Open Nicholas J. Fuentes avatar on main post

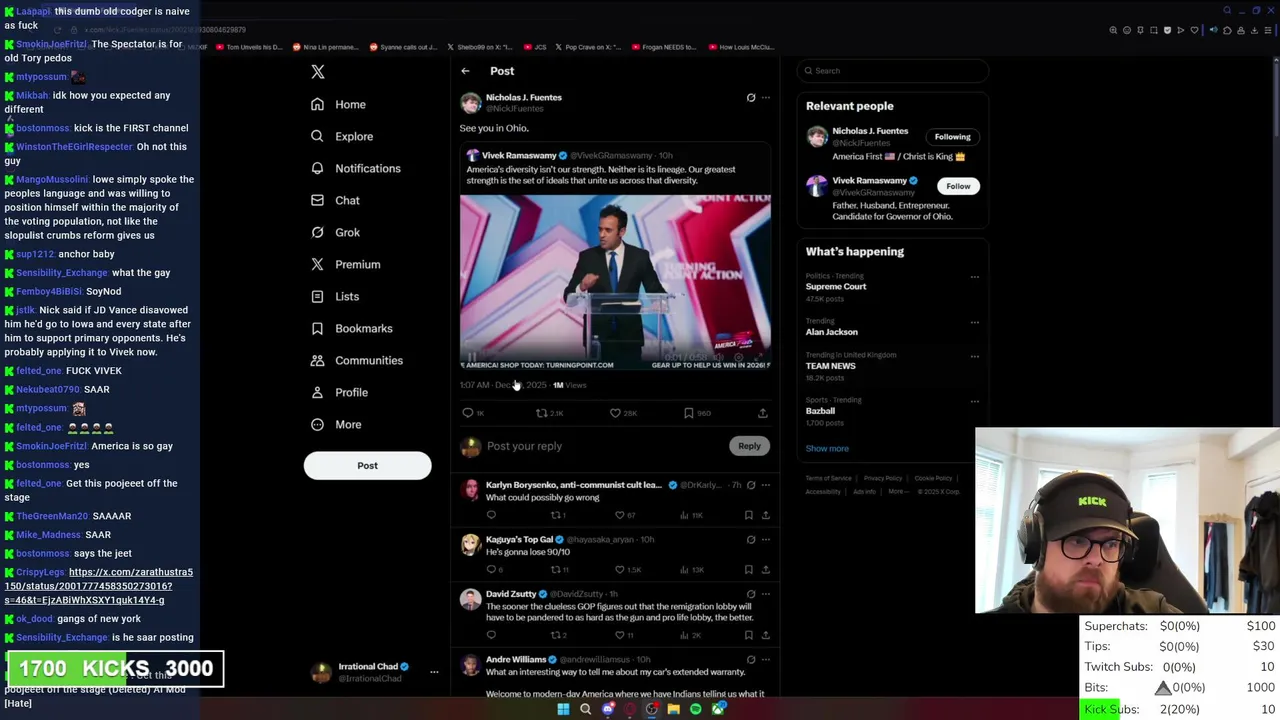click(470, 103)
